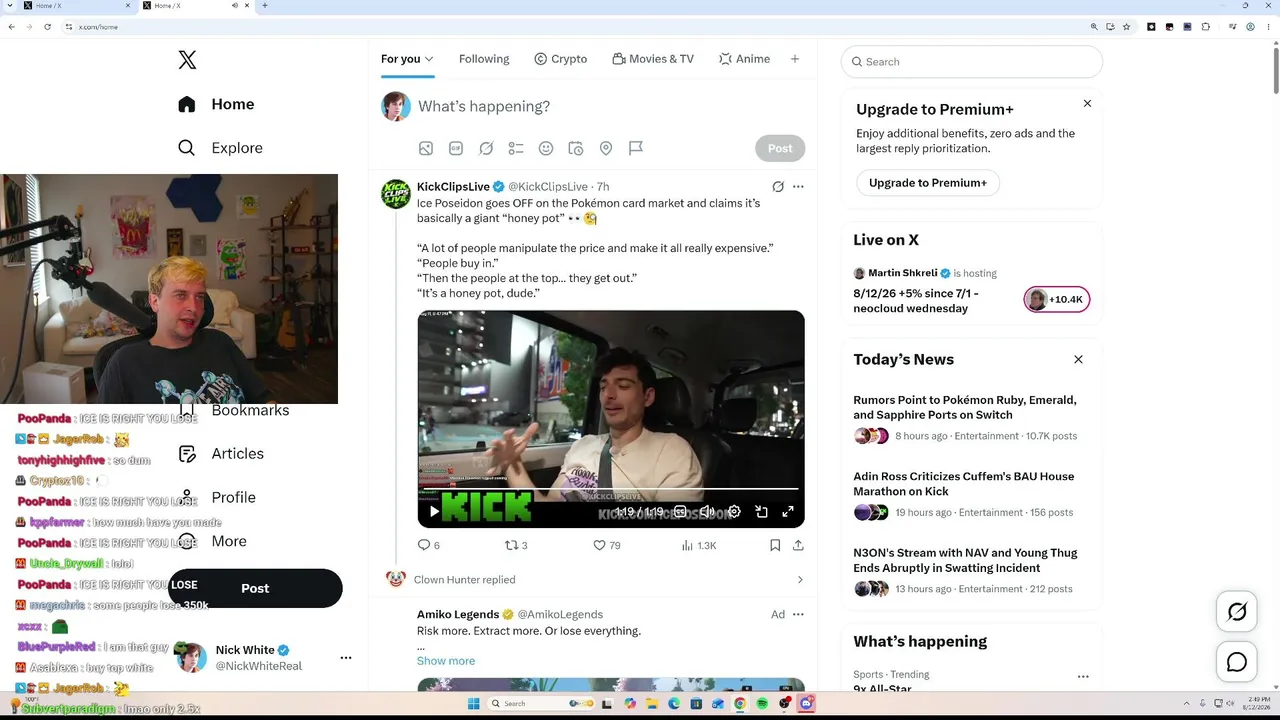The height and width of the screenshot is (720, 1280).
Task: Click the black Post button in the sidebar
Action: tap(255, 588)
